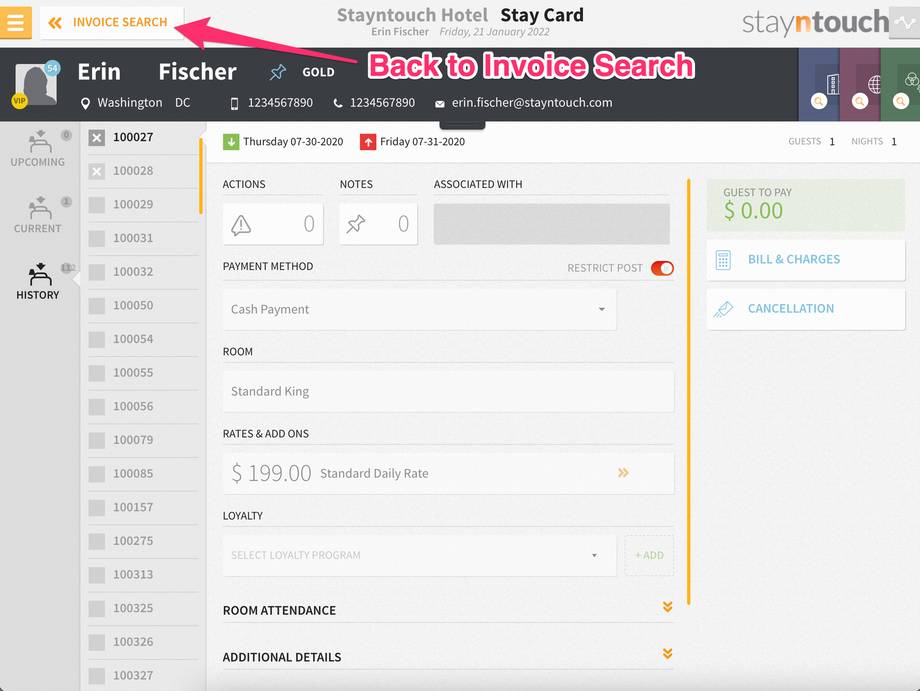Open the group card tab in green
This screenshot has height=691, width=920.
(x=901, y=85)
